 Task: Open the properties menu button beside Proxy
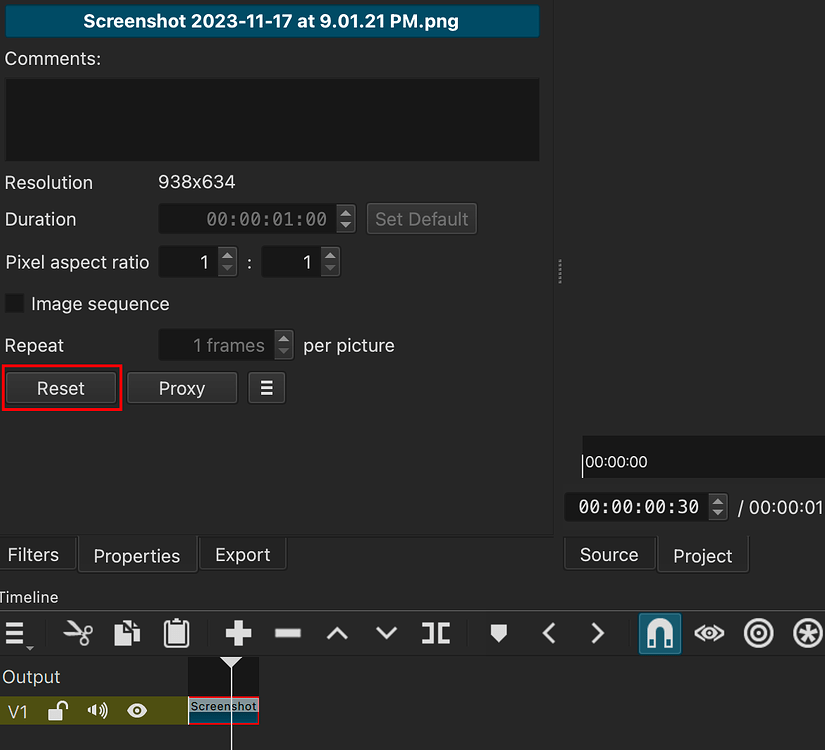(x=267, y=388)
